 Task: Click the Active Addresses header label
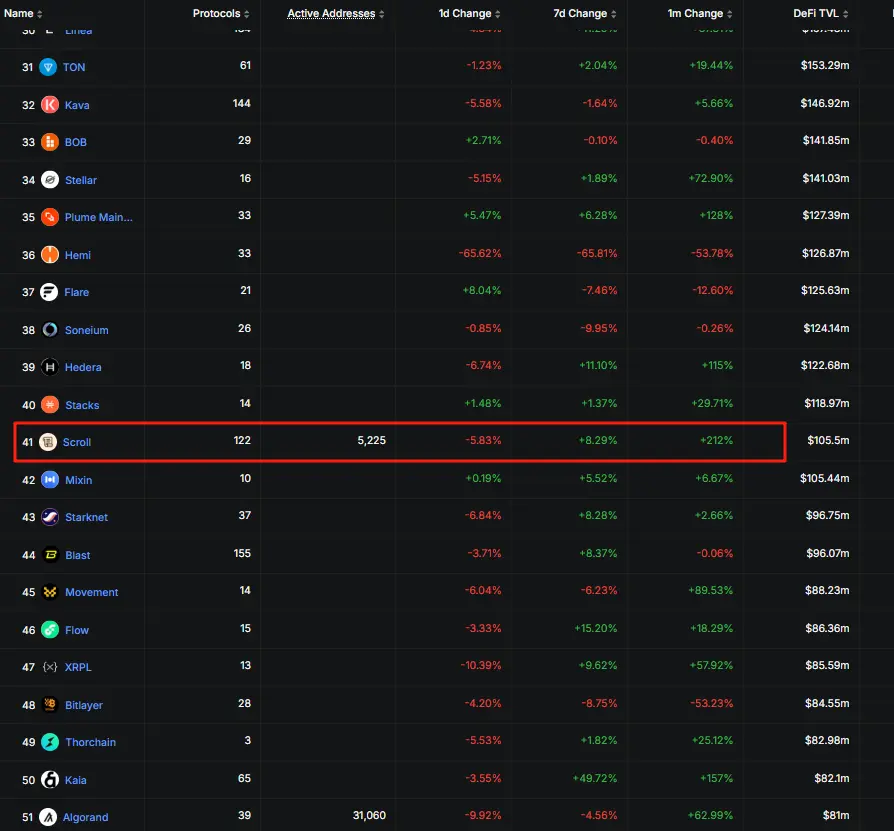point(331,13)
